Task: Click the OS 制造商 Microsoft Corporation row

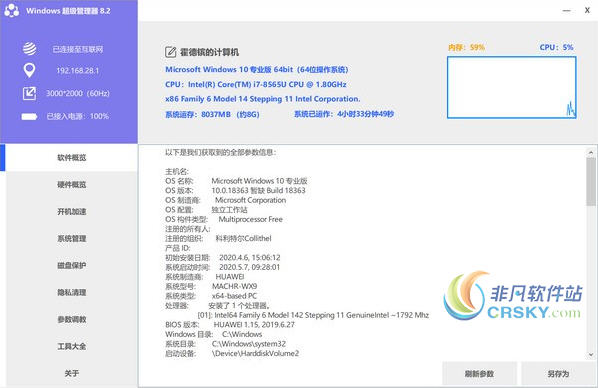Action: coord(225,200)
